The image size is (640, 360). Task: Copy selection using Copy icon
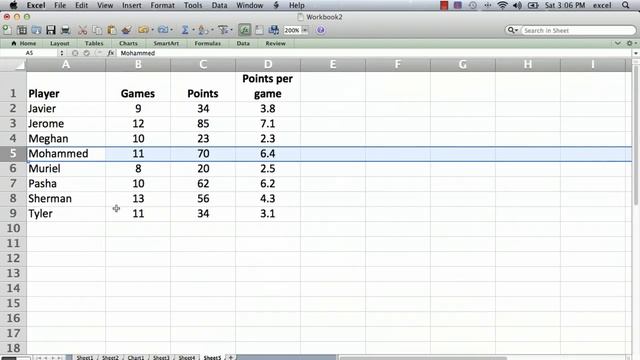[x=97, y=30]
